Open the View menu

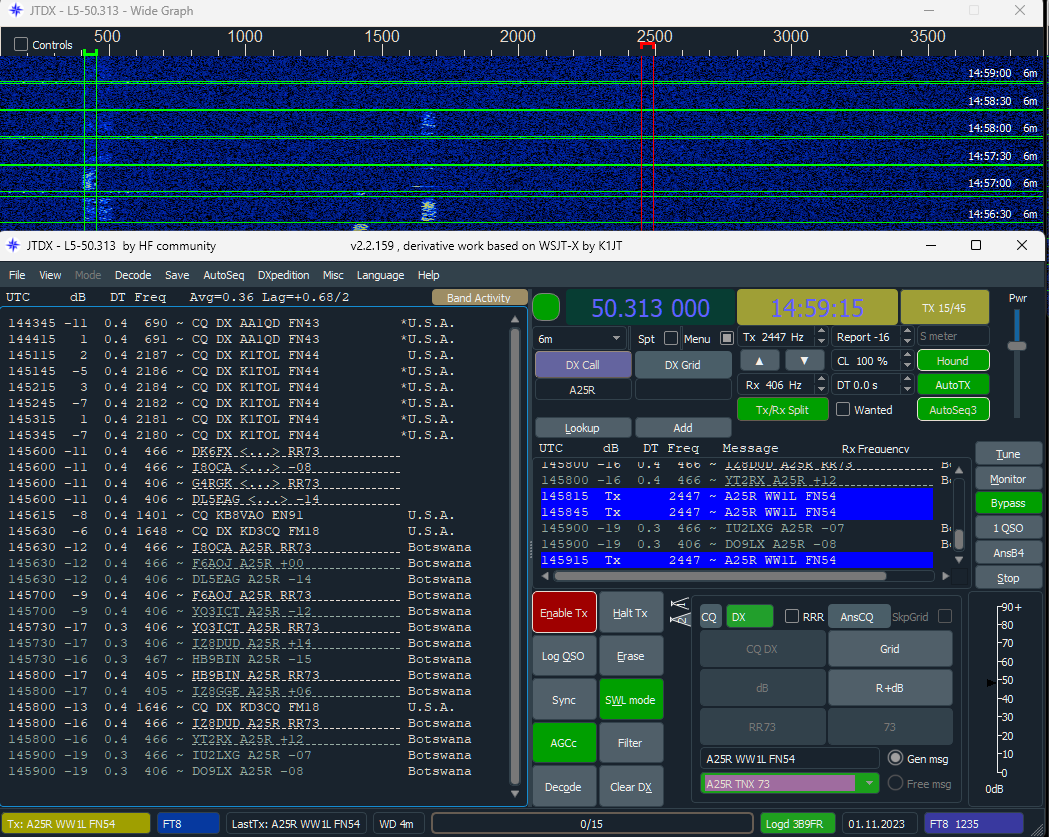50,275
